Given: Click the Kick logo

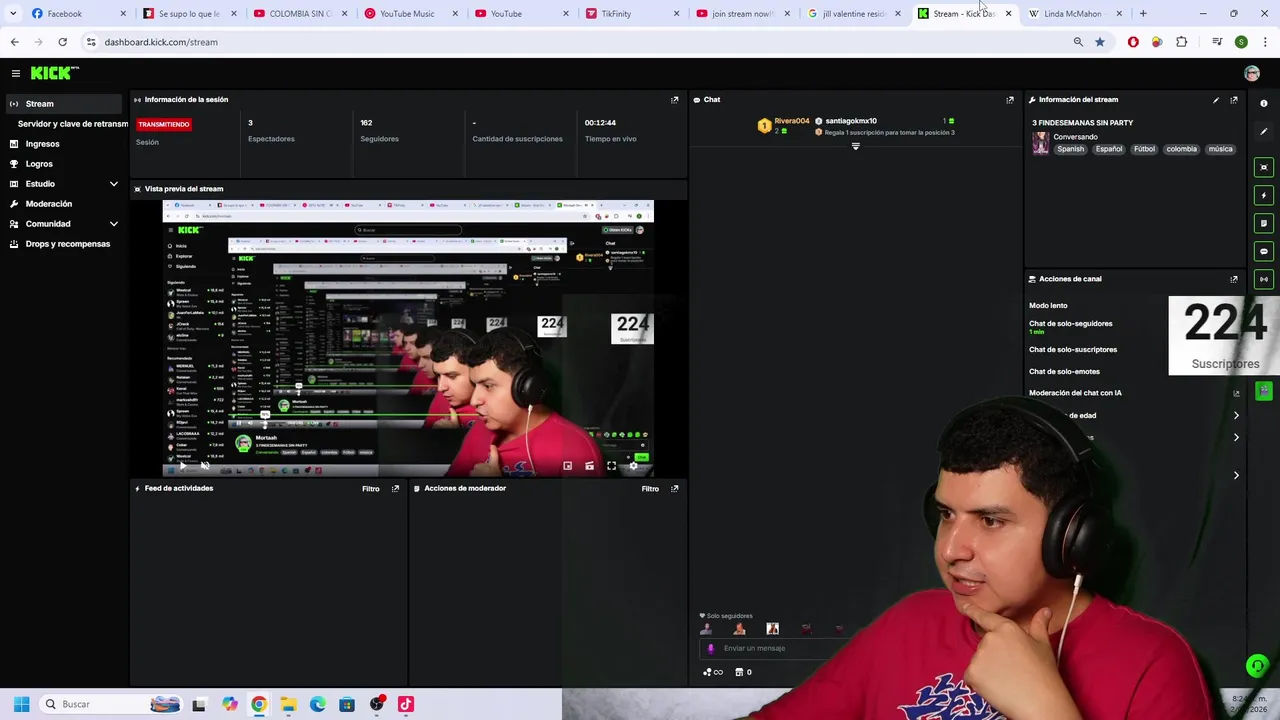Looking at the screenshot, I should [x=54, y=73].
